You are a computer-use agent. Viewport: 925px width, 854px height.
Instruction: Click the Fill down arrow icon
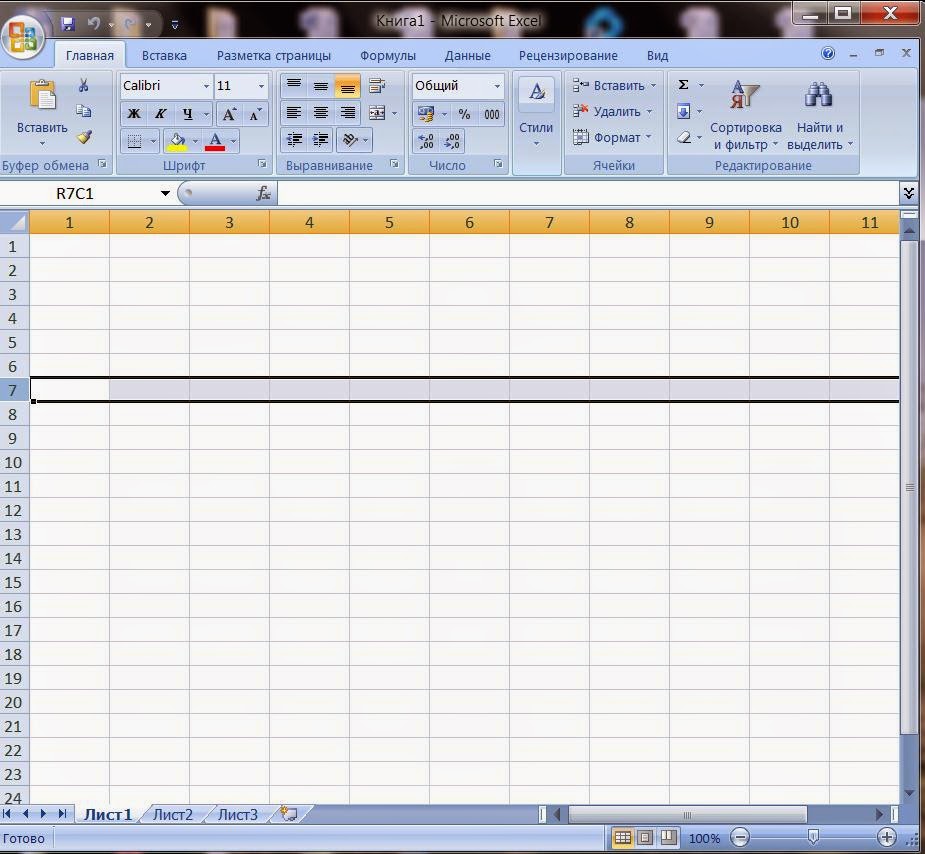683,111
